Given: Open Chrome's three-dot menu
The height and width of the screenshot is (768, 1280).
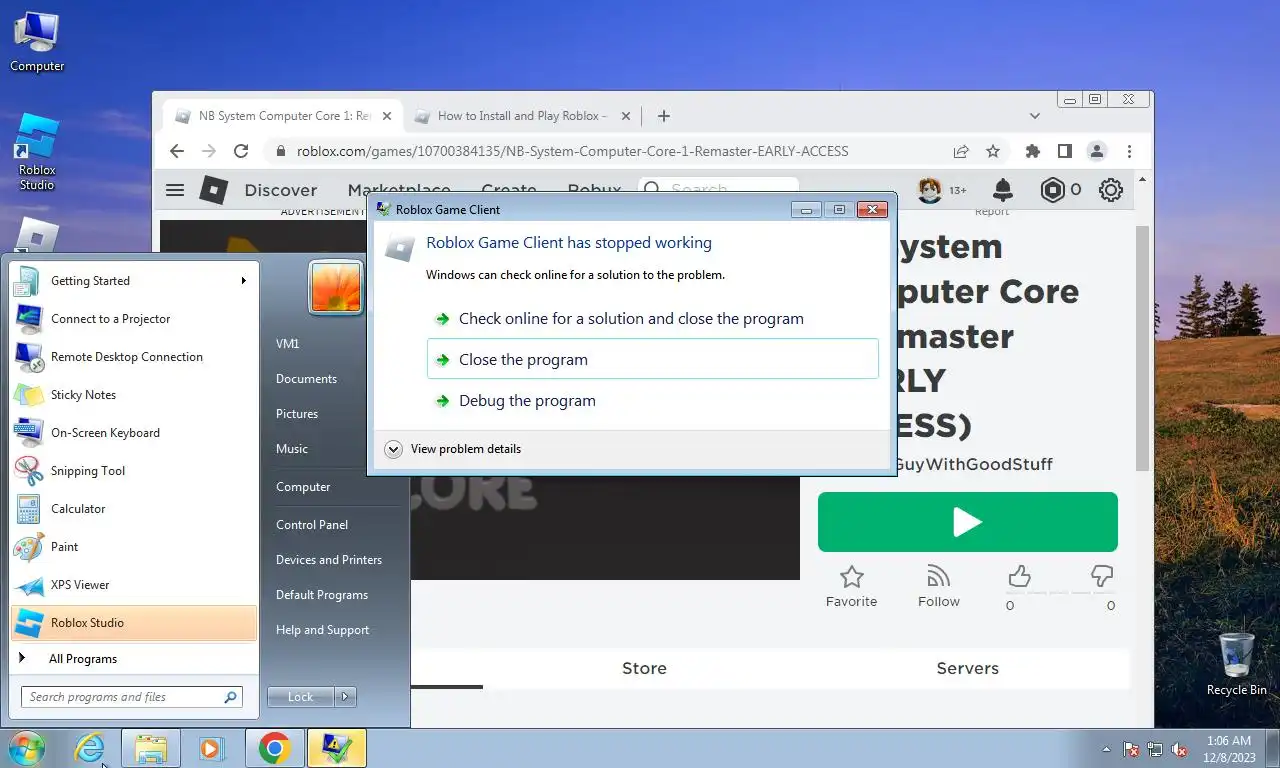Looking at the screenshot, I should tap(1129, 151).
